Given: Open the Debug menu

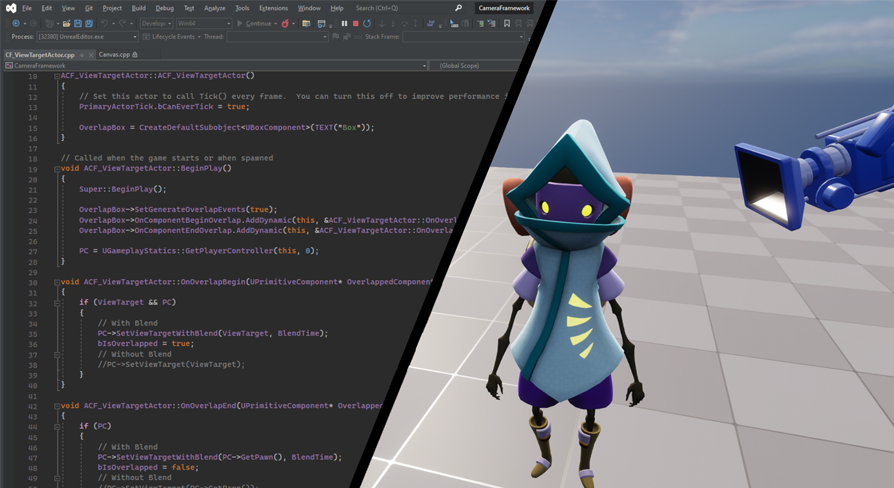Looking at the screenshot, I should click(x=165, y=8).
